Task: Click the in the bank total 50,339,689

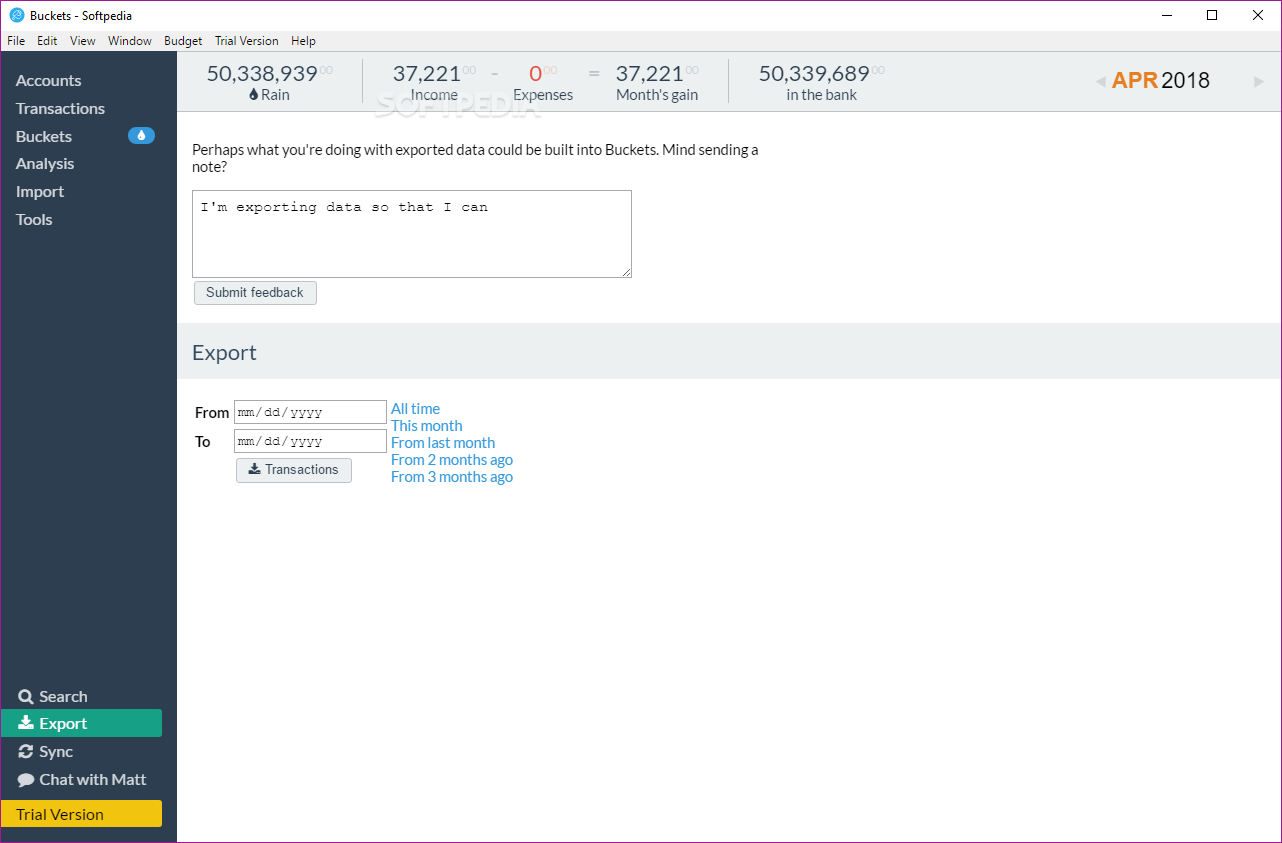Action: [x=821, y=73]
